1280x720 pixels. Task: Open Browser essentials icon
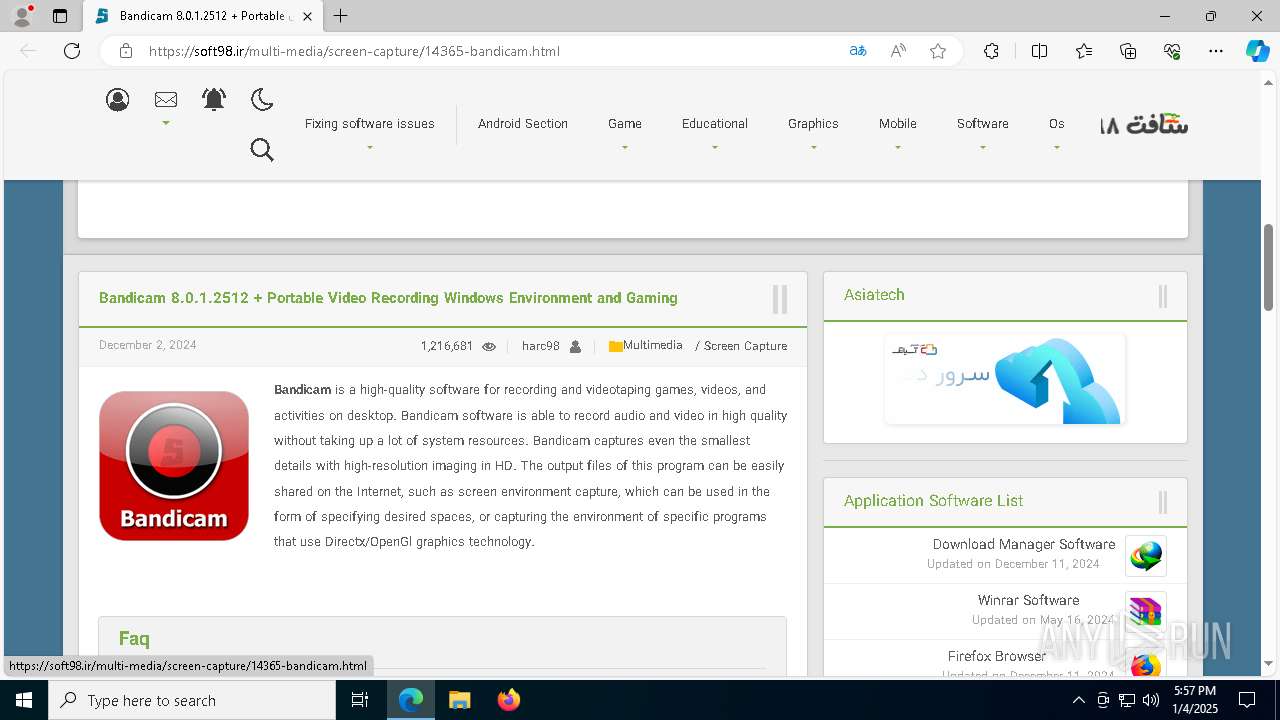[1172, 51]
